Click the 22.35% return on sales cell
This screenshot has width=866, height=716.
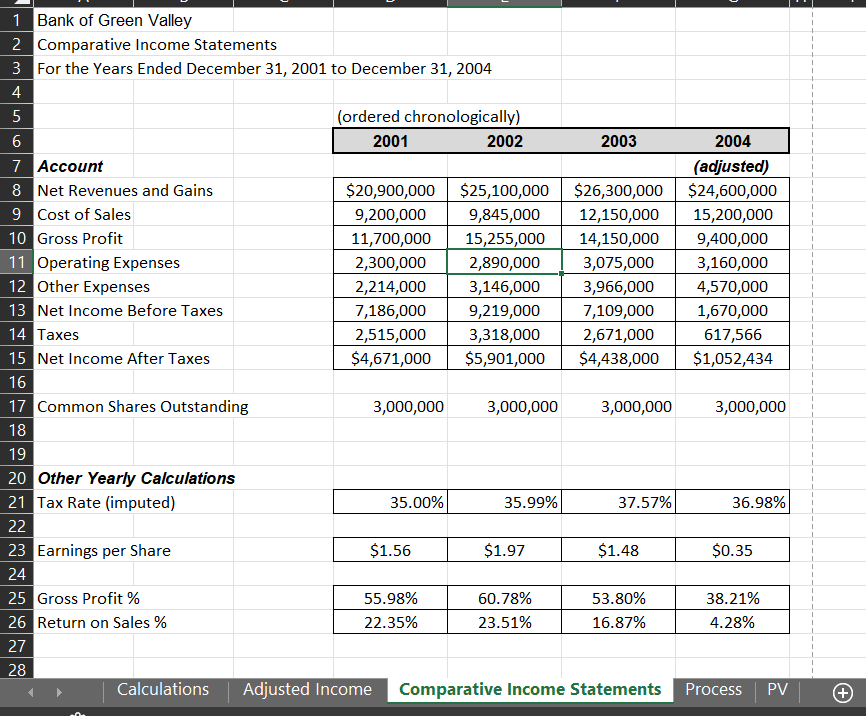[390, 623]
